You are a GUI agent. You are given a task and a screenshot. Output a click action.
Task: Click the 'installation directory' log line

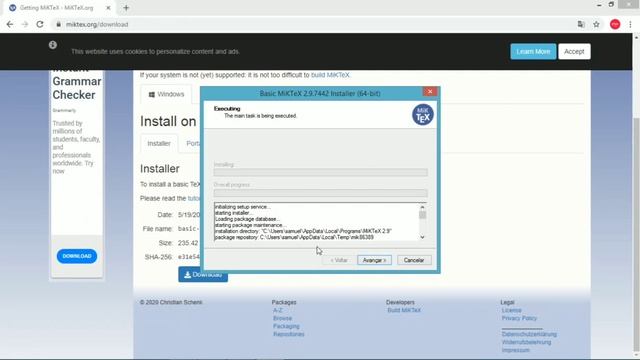click(x=303, y=231)
